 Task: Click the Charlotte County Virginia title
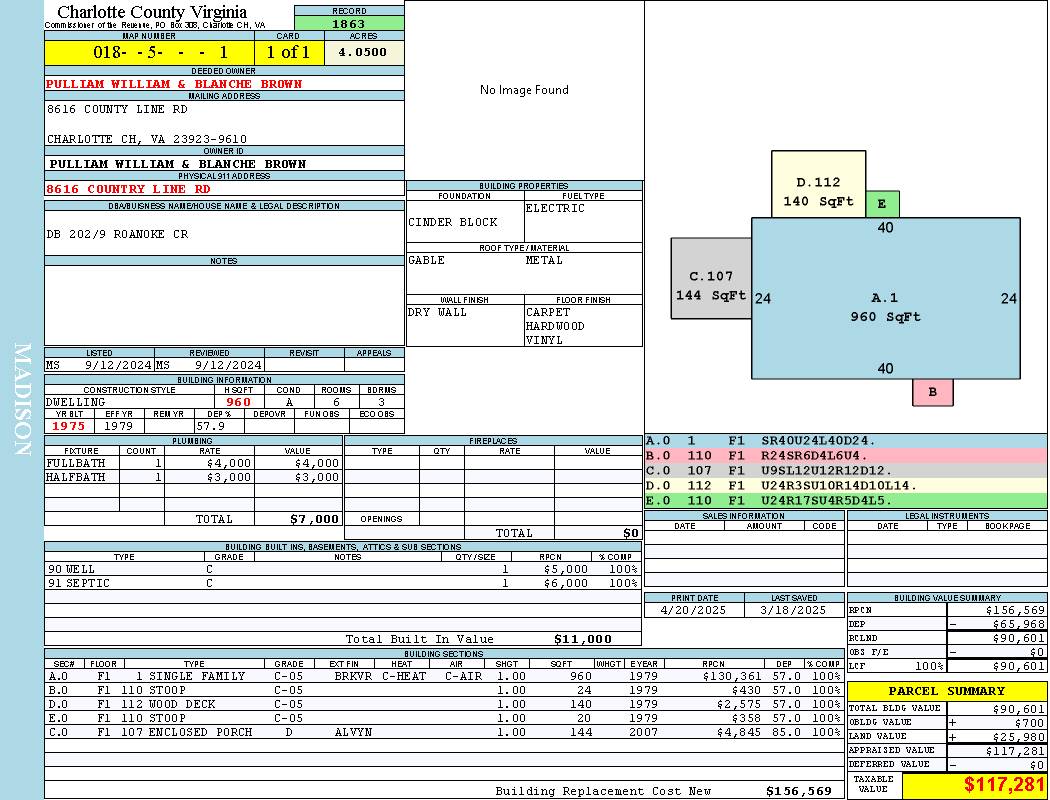point(152,12)
